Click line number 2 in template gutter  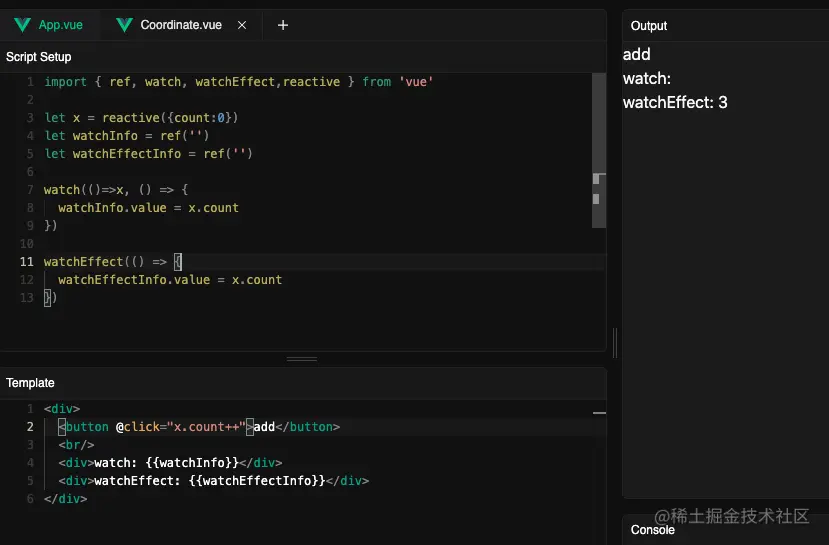30,427
